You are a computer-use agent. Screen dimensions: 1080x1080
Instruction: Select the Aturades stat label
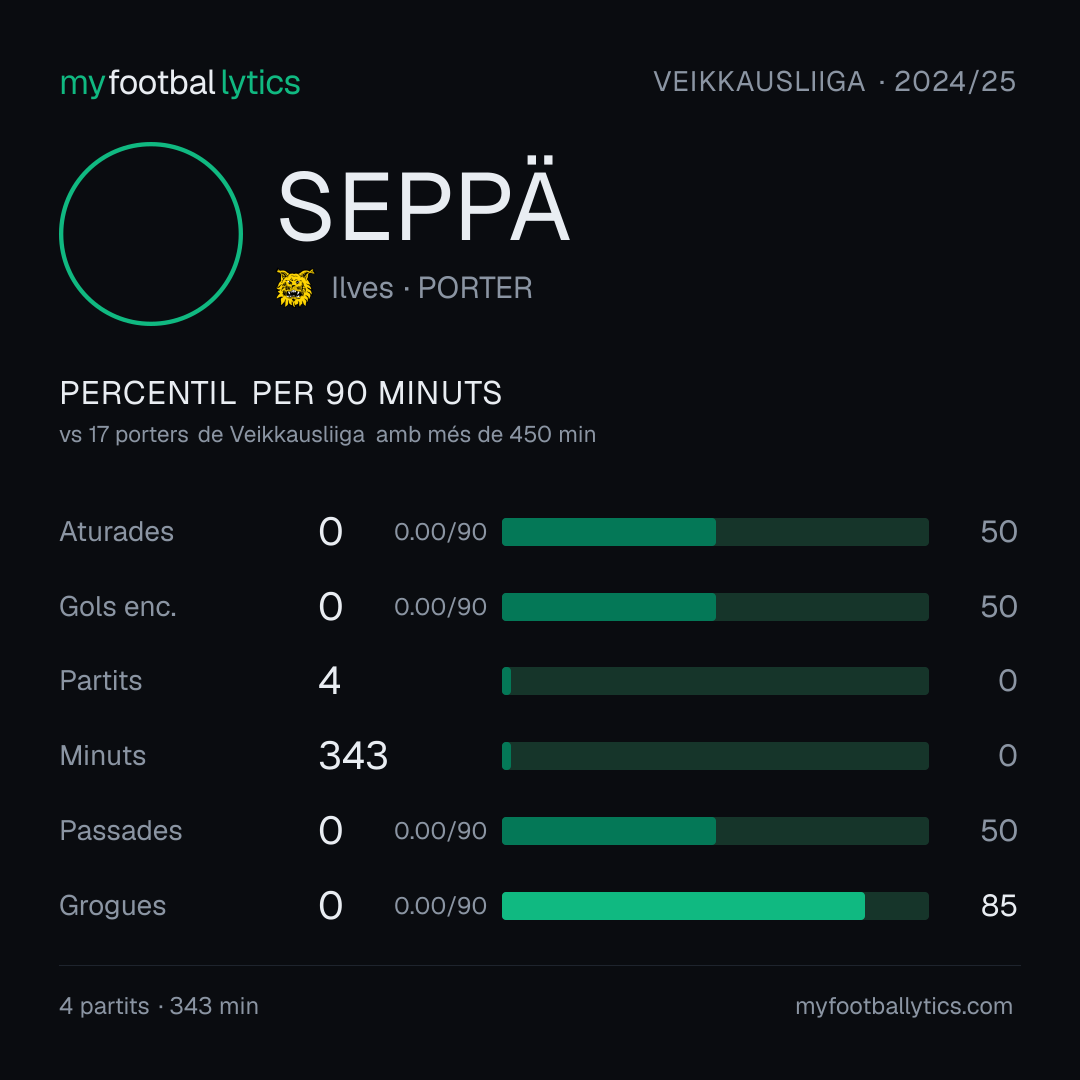click(x=116, y=532)
